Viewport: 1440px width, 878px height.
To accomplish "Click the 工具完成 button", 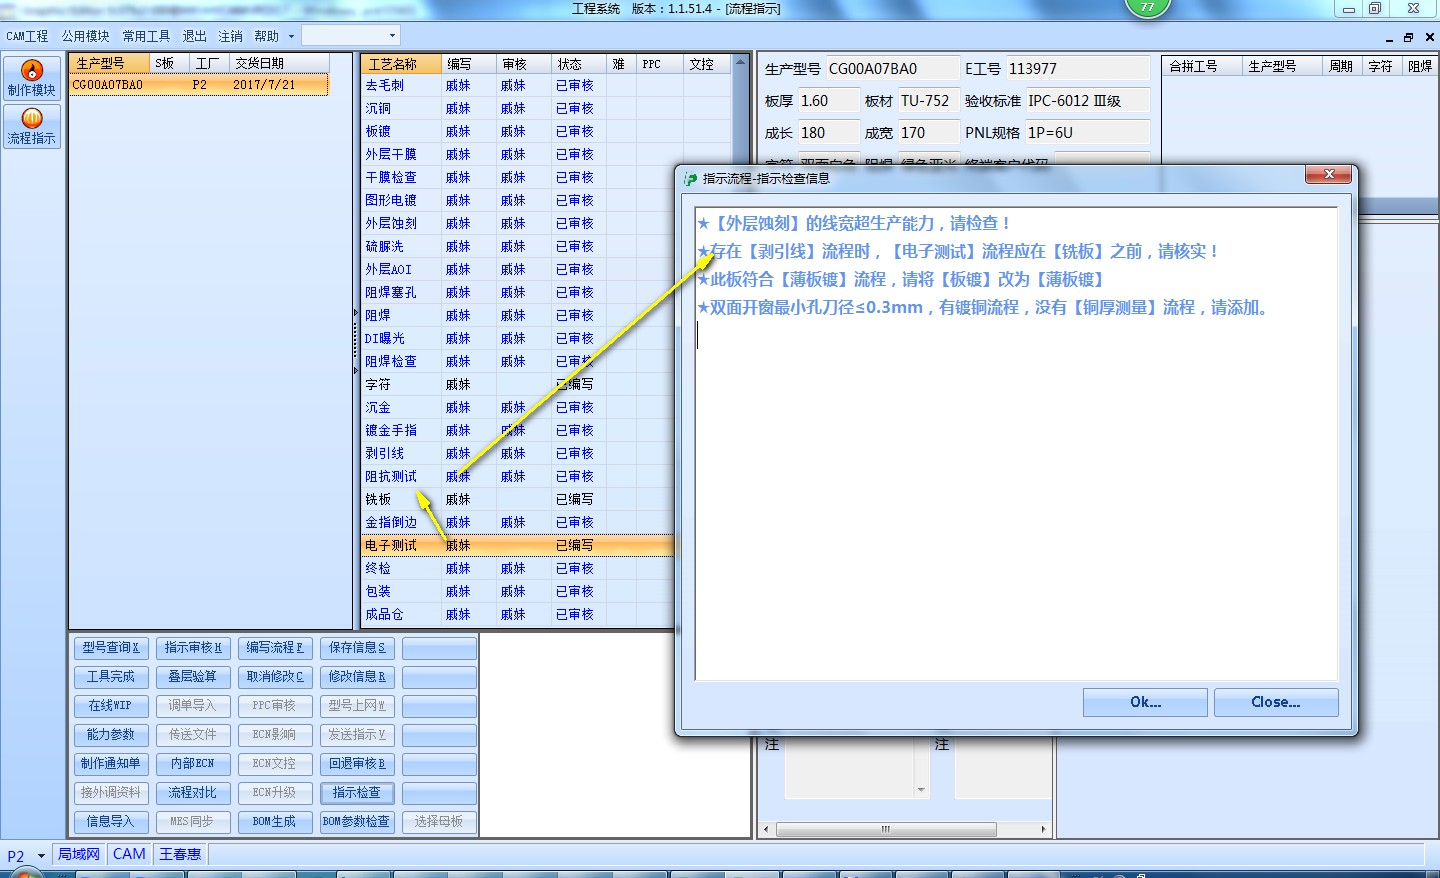I will [x=111, y=677].
